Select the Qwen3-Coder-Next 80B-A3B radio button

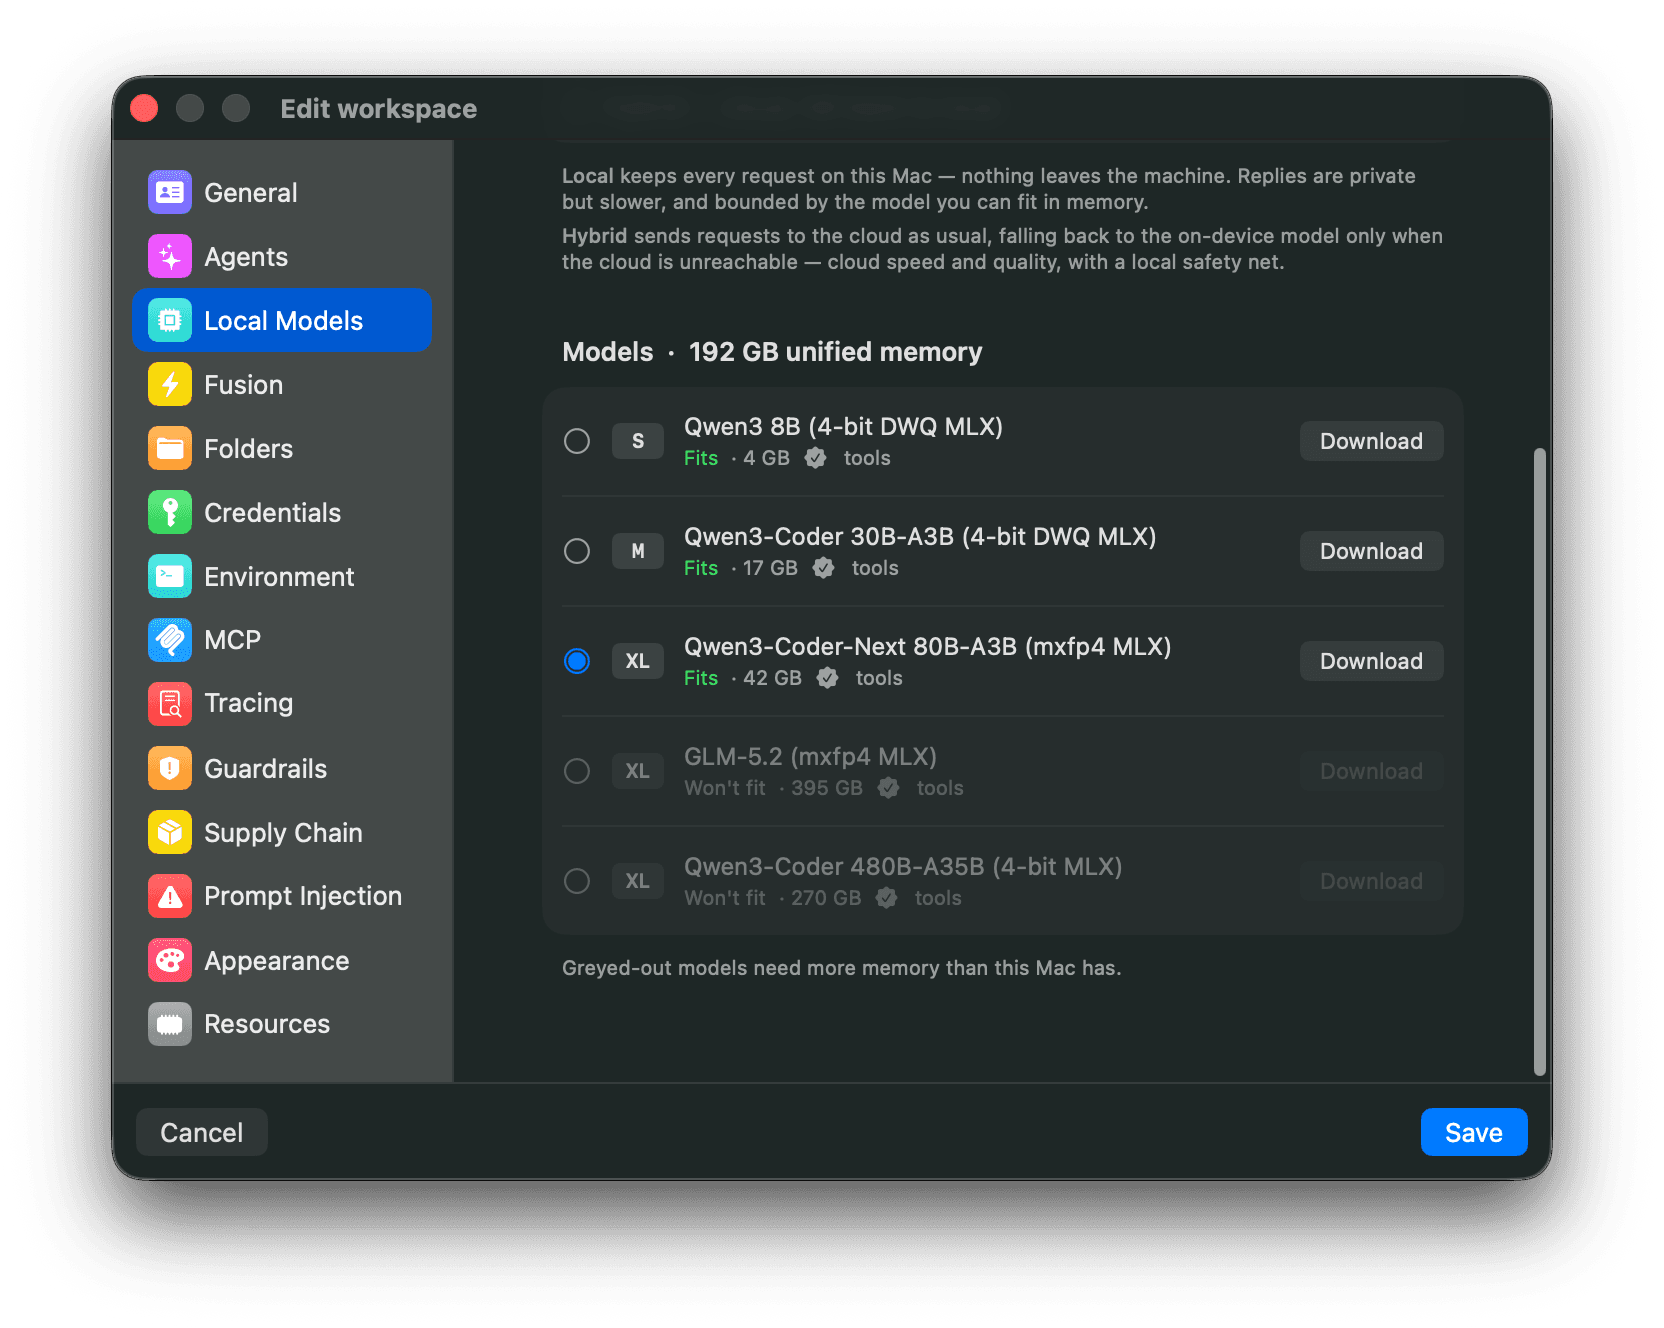[x=577, y=661]
